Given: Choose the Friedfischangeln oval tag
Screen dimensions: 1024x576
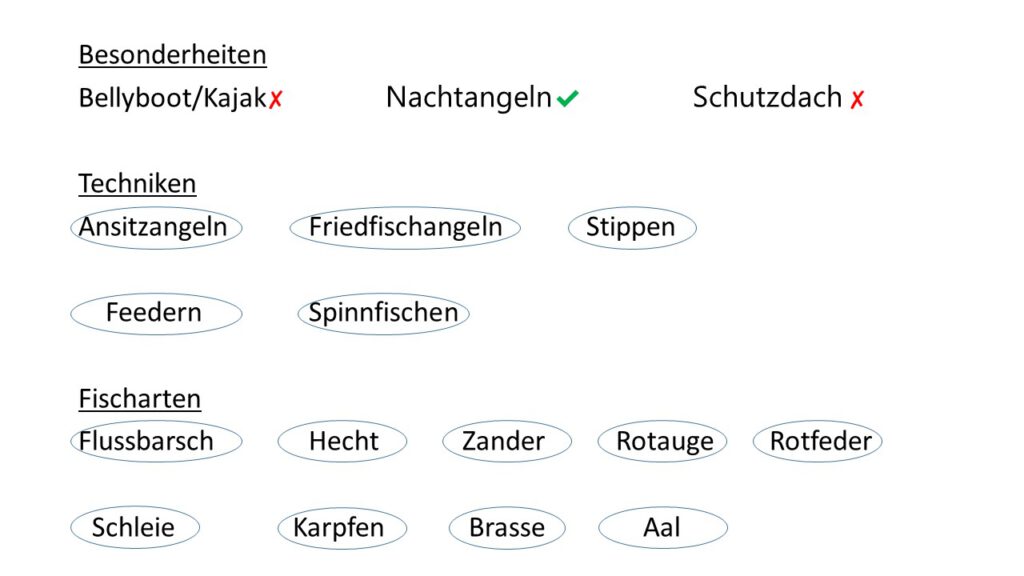Looking at the screenshot, I should 405,227.
